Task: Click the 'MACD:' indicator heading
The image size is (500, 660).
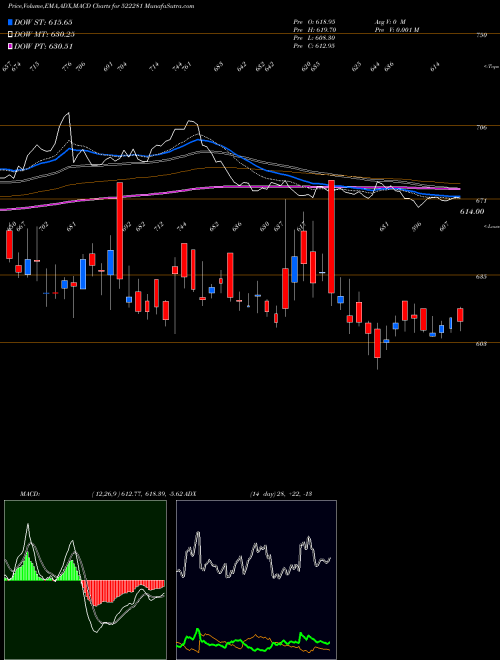Action: pos(29,494)
